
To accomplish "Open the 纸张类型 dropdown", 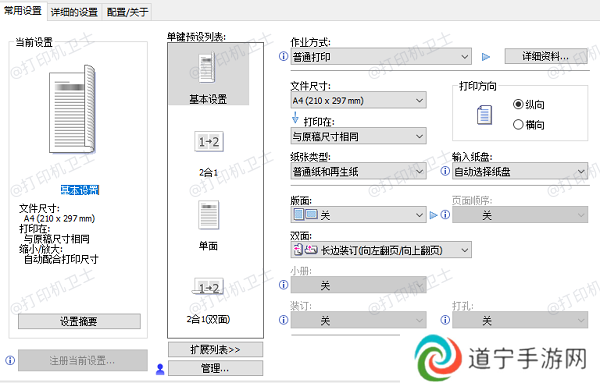I will click(x=358, y=171).
